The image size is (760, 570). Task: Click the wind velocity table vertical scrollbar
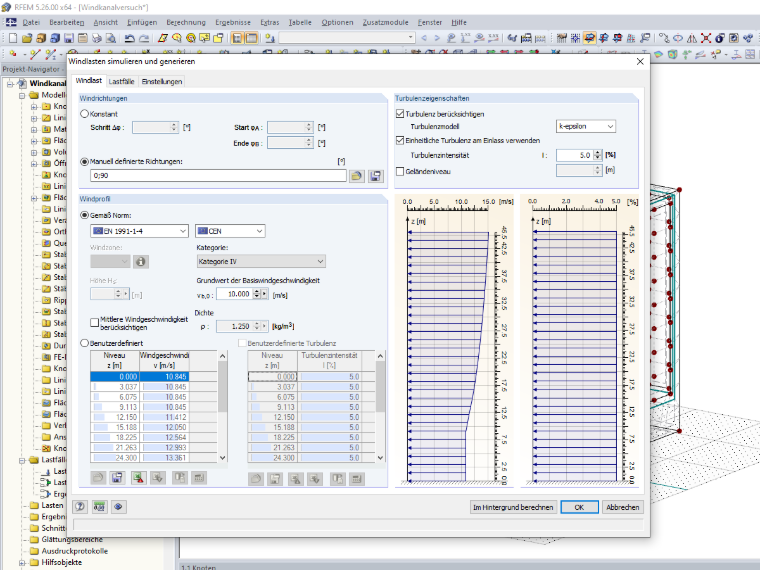point(222,407)
